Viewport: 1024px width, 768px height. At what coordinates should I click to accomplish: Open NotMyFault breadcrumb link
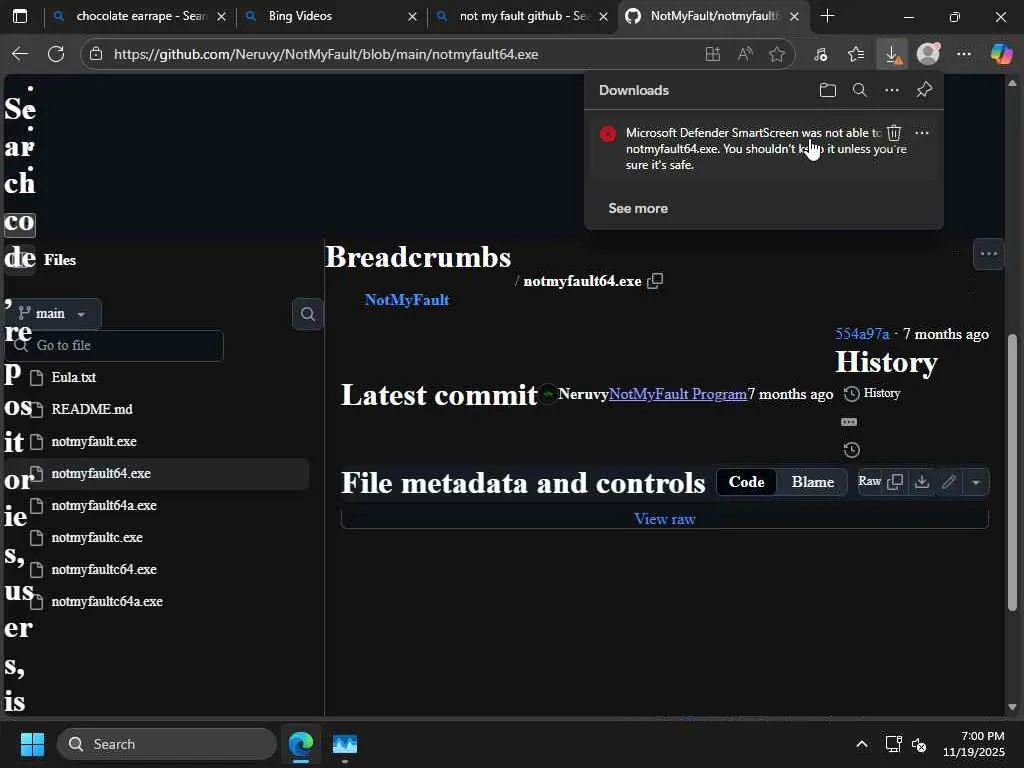[407, 300]
